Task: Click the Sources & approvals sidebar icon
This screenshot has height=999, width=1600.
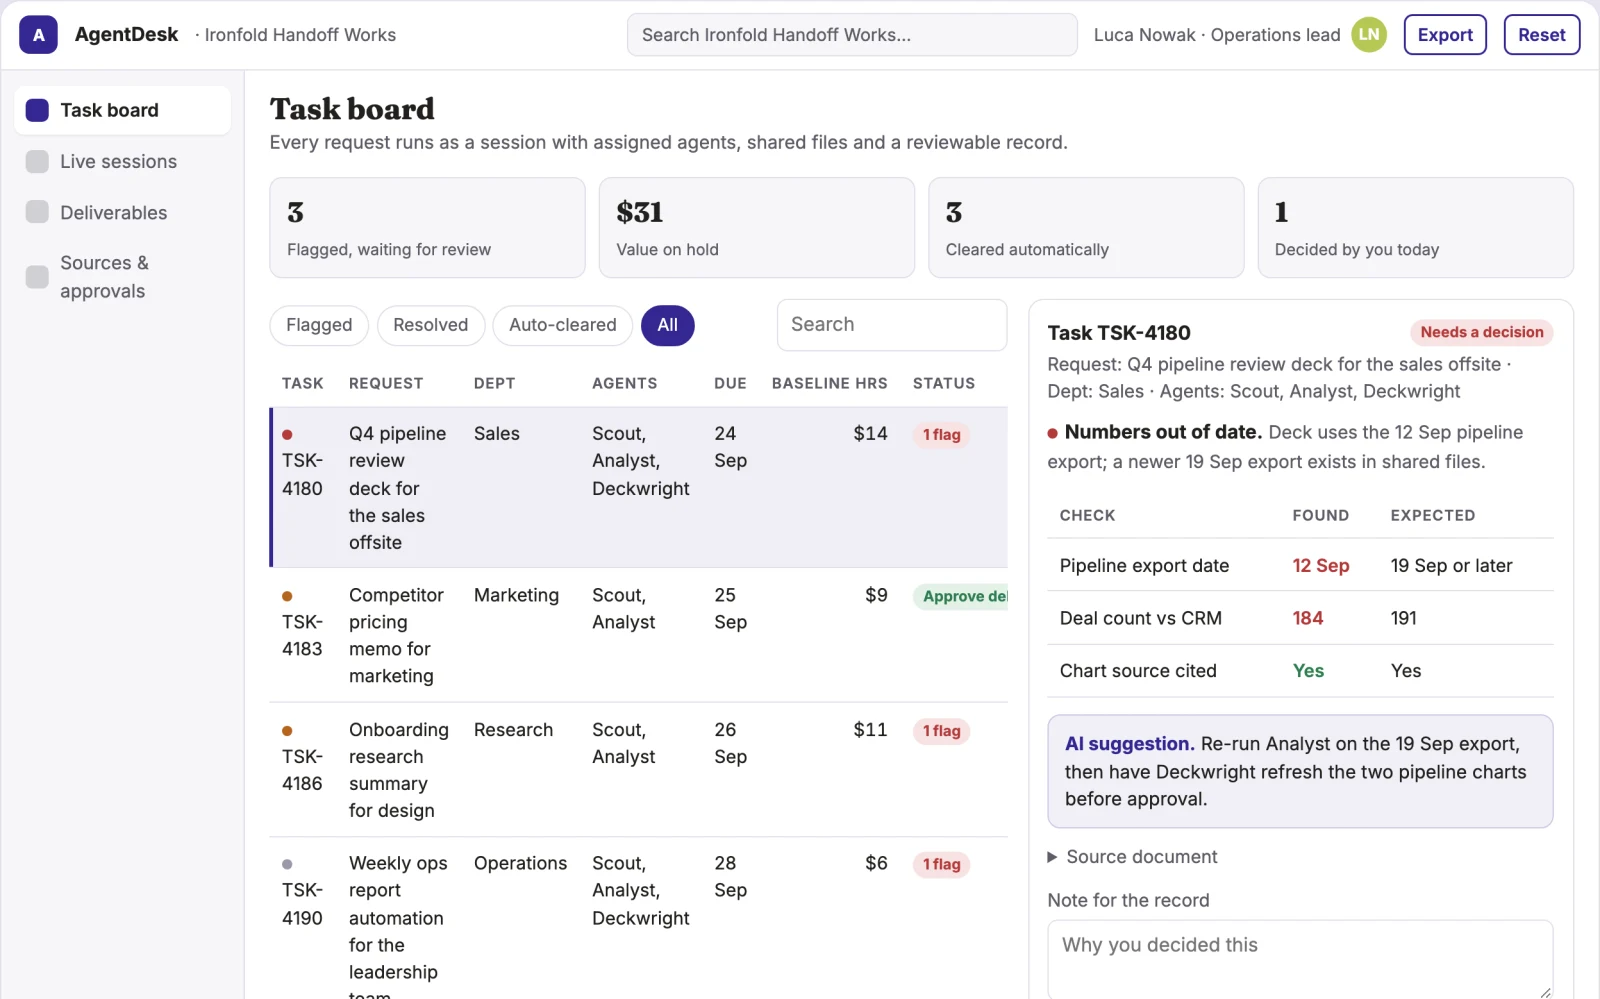Action: [x=37, y=277]
